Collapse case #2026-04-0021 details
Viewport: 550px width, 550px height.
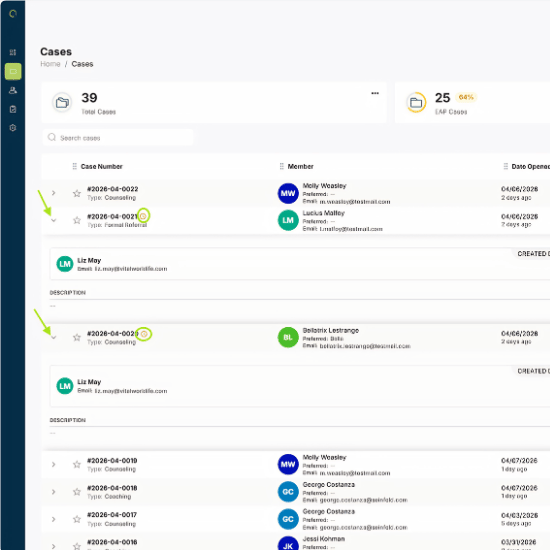[x=53, y=220]
